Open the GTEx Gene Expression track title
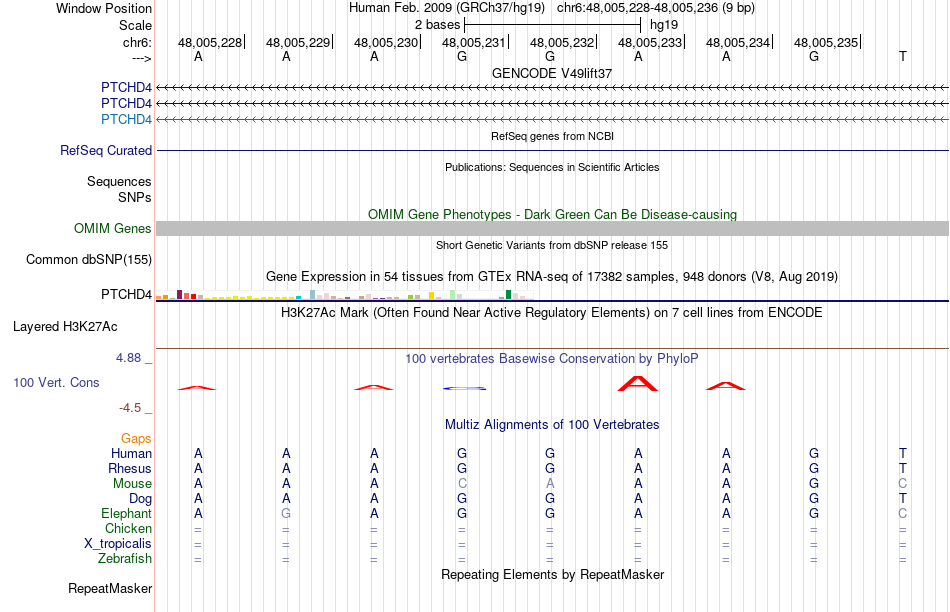The image size is (950, 612). (x=552, y=276)
